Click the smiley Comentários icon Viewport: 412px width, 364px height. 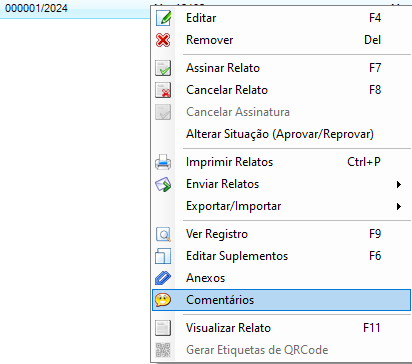pos(163,300)
